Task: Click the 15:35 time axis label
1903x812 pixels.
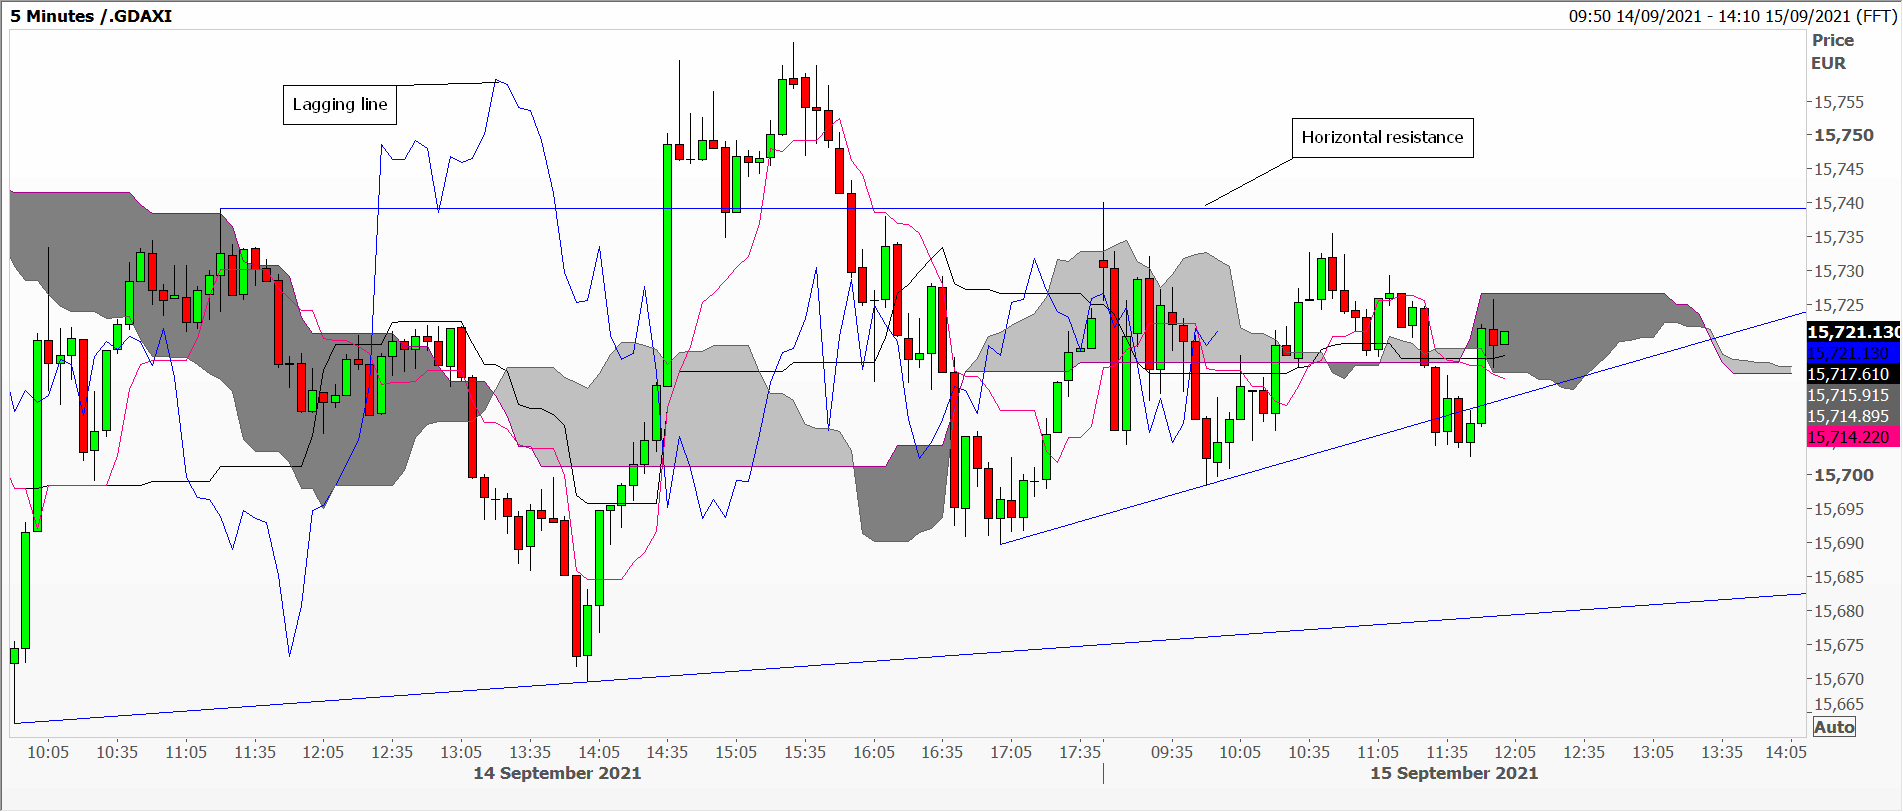Action: [805, 752]
